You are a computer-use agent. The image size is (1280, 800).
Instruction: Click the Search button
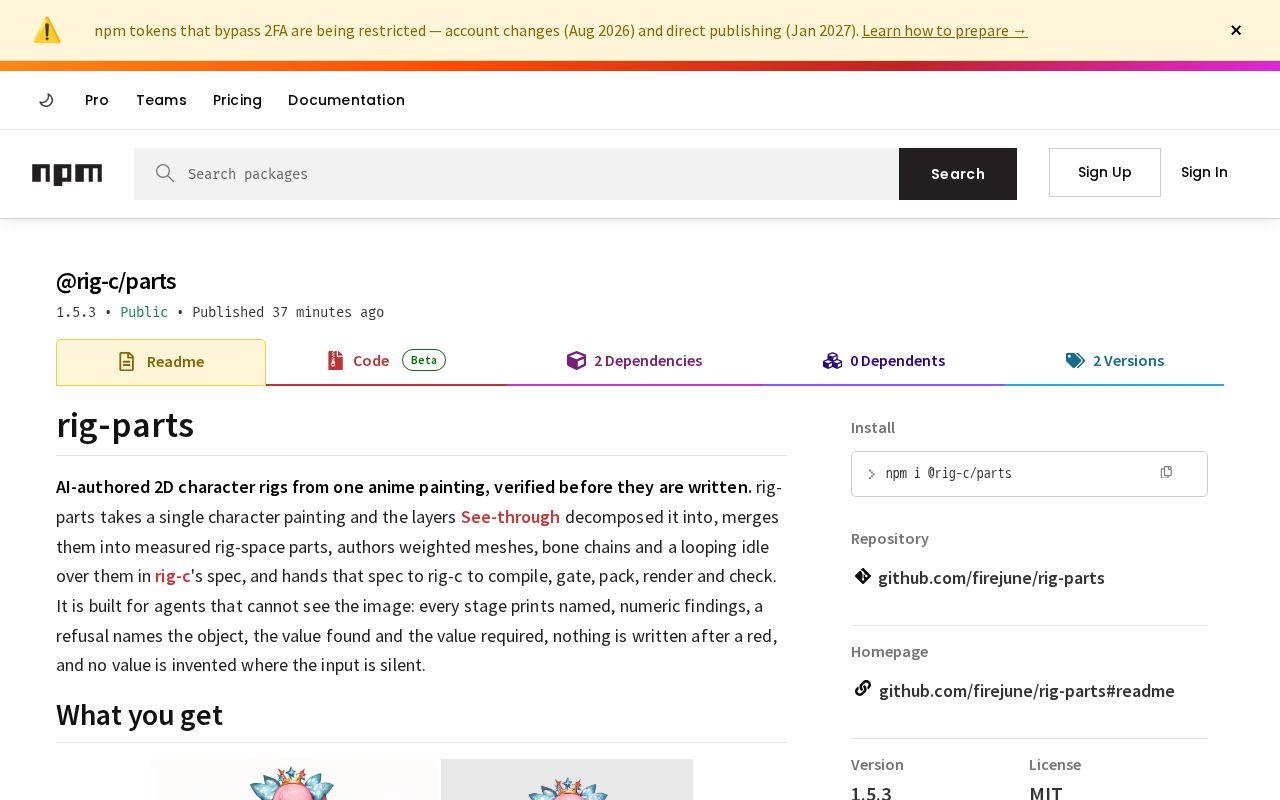[958, 174]
